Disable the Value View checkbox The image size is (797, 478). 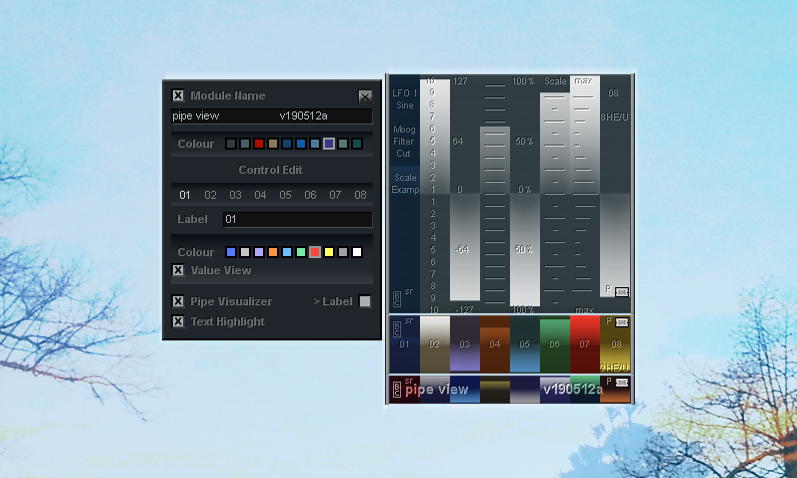tap(178, 270)
